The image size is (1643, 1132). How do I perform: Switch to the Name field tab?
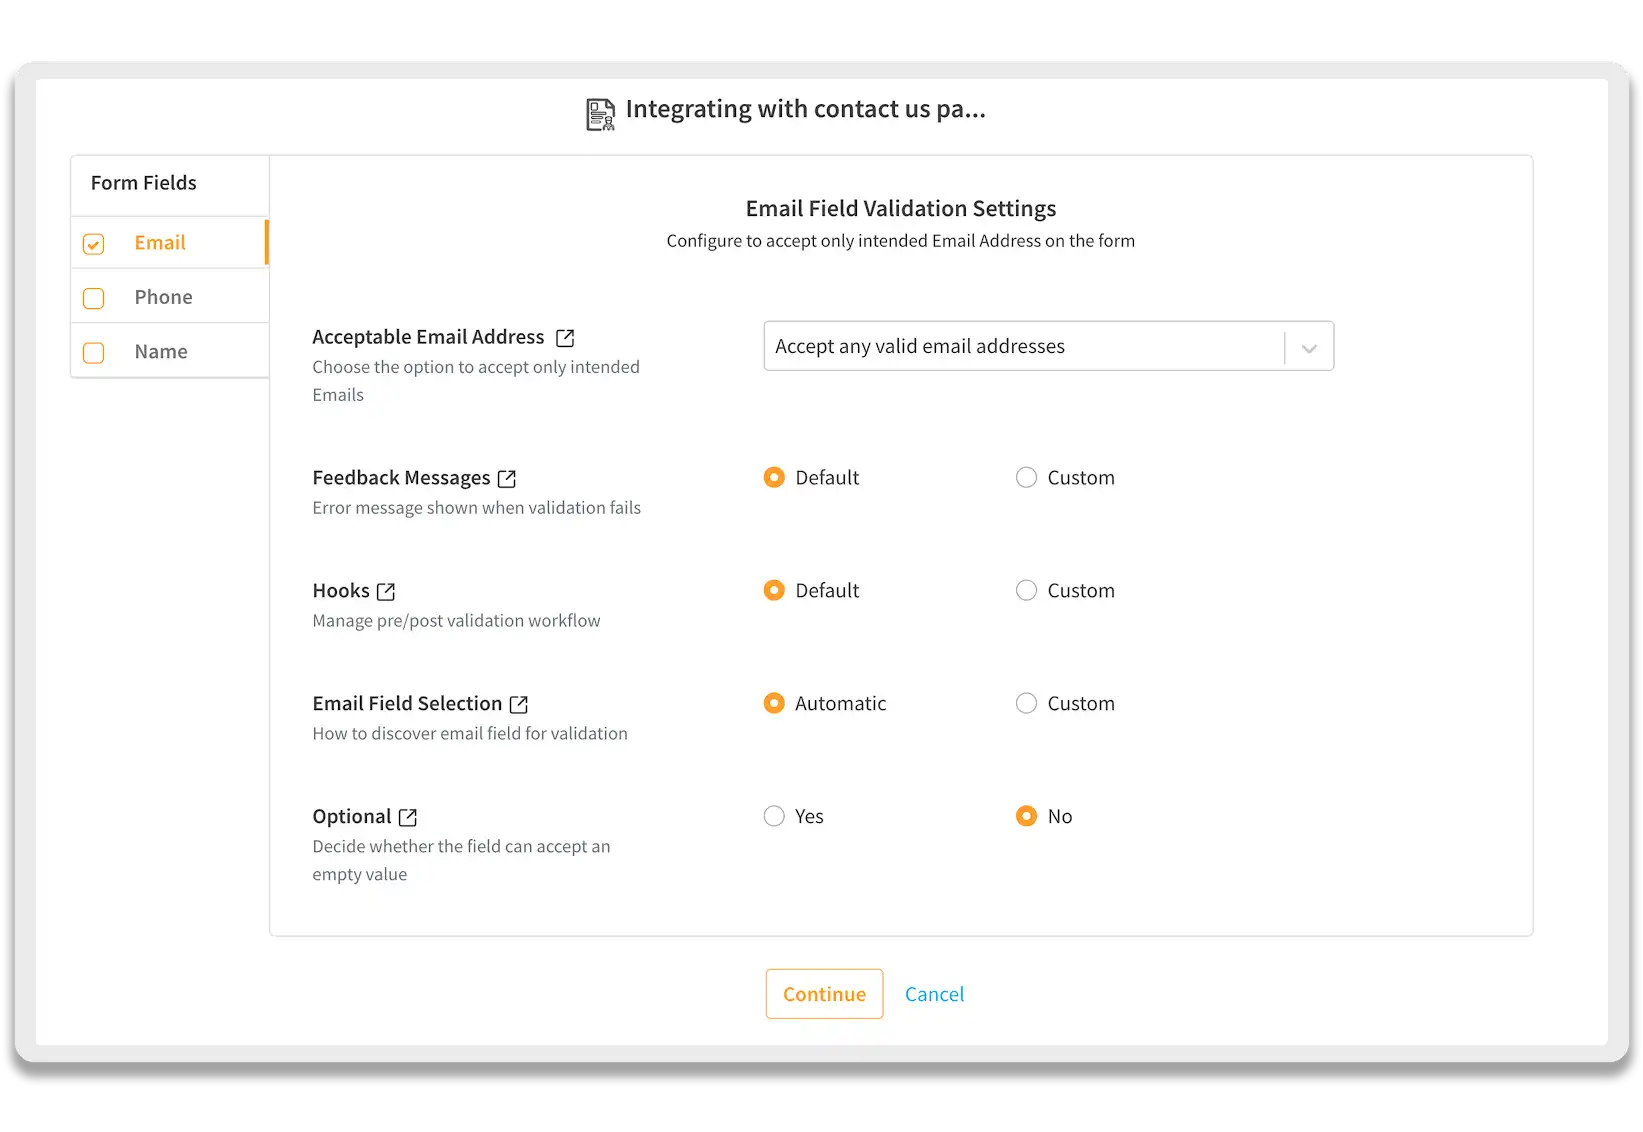pos(161,352)
